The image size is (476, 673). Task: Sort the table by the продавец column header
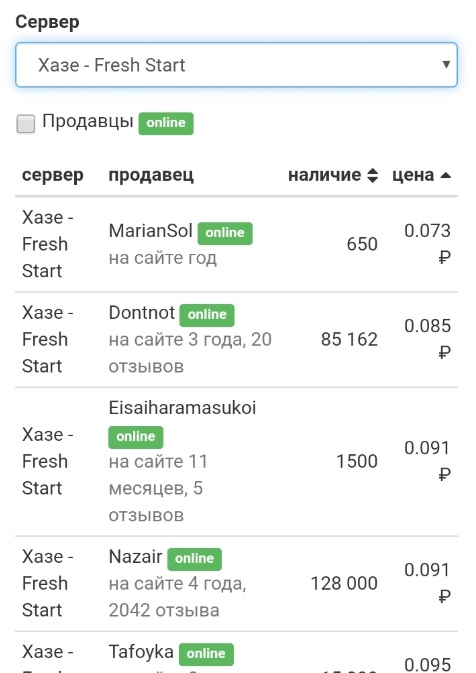click(x=151, y=175)
